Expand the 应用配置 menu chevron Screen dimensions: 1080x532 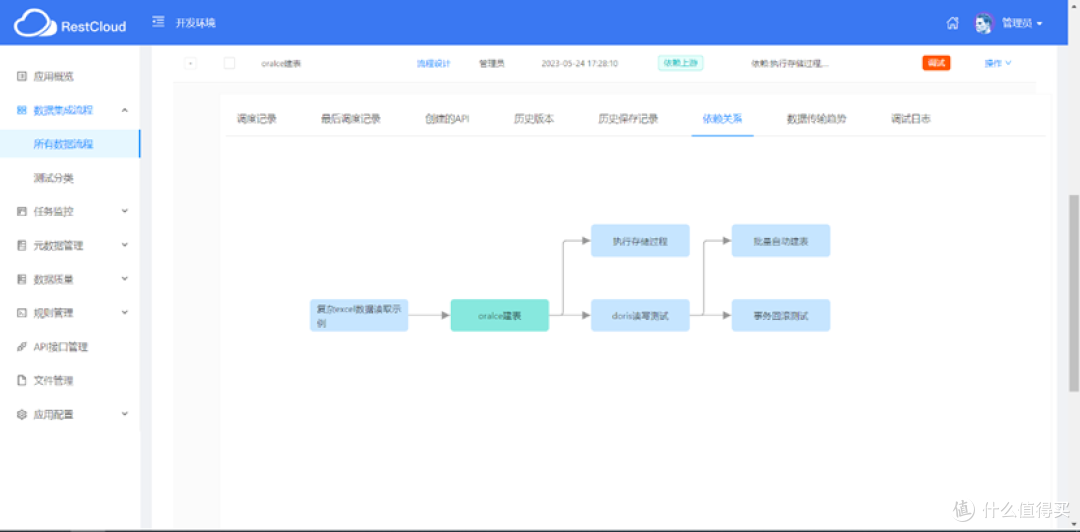(125, 413)
